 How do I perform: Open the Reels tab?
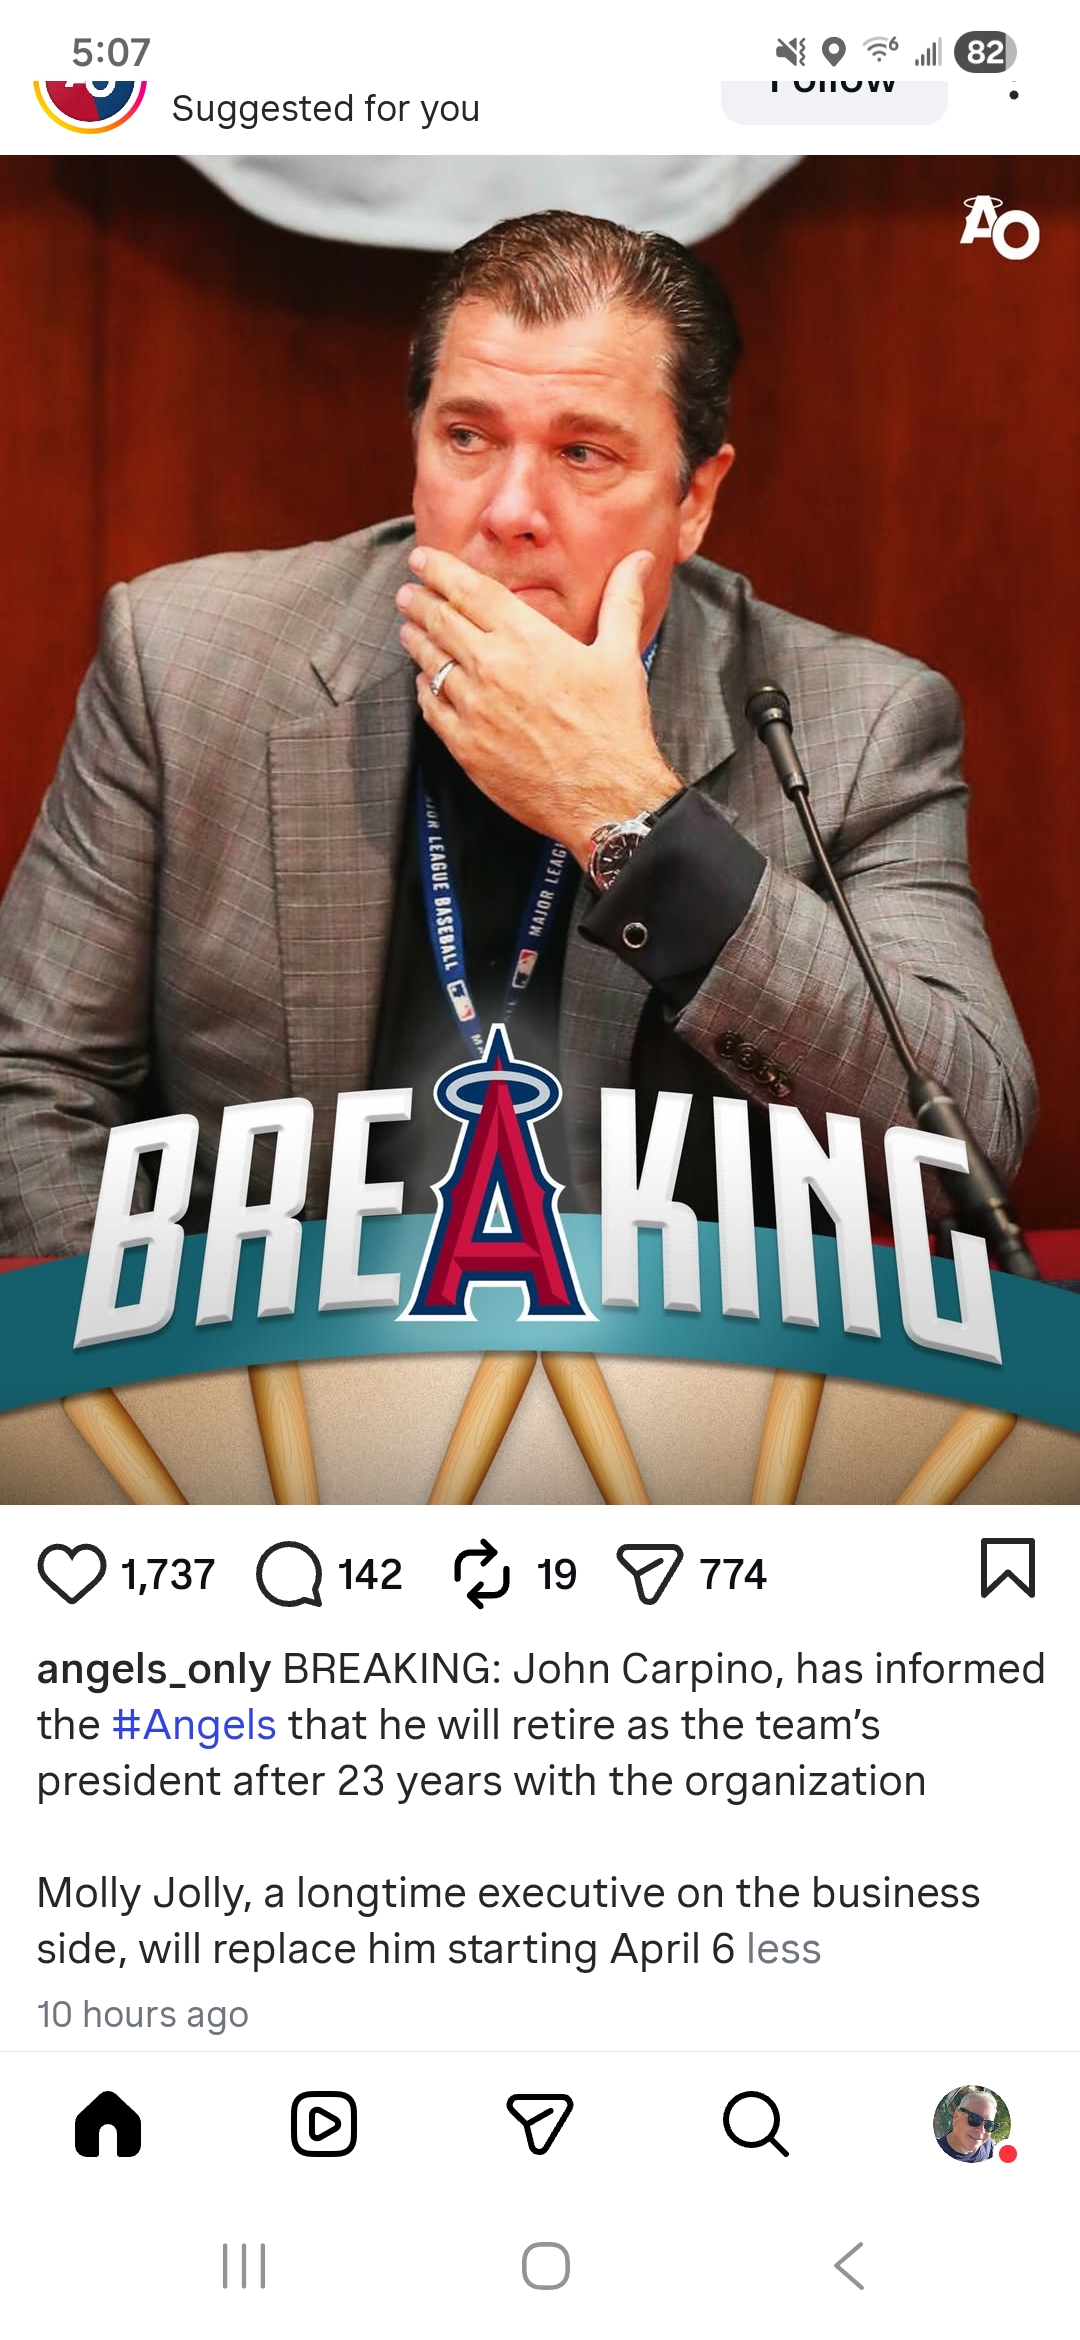coord(324,2124)
